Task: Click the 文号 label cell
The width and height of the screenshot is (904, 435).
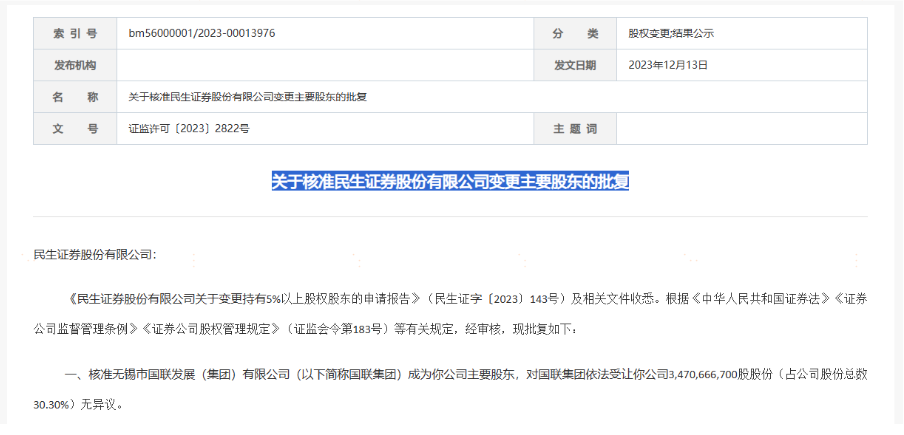Action: tap(75, 128)
